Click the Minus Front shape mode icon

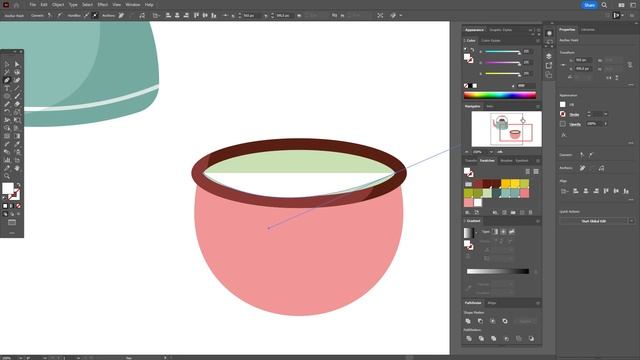pos(480,321)
